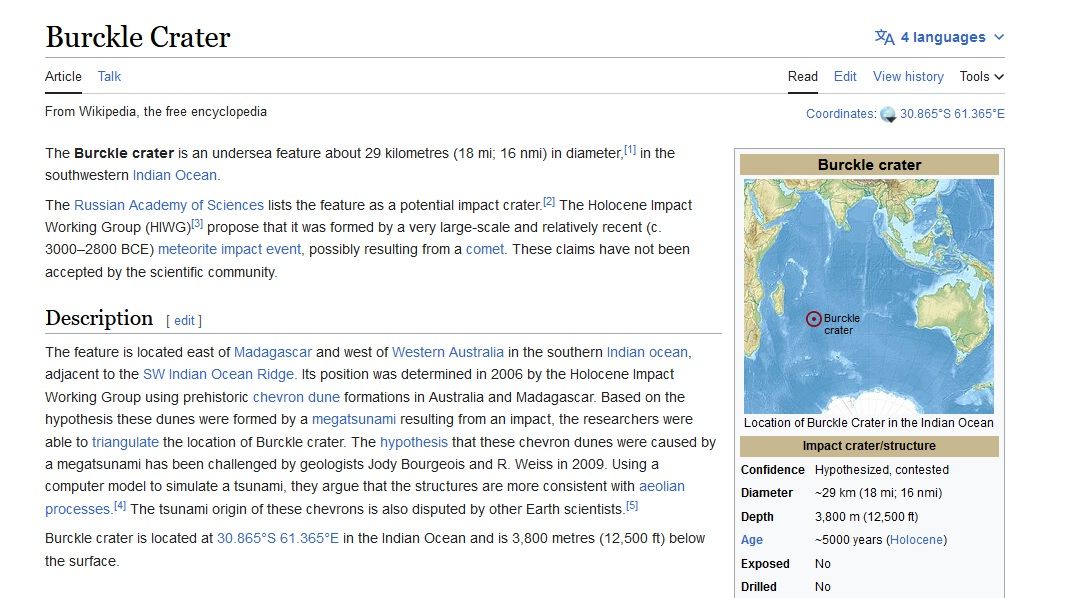Screen dimensions: 1084x598
Task: Open the Description section's Indian ocean link
Action: [x=647, y=353]
